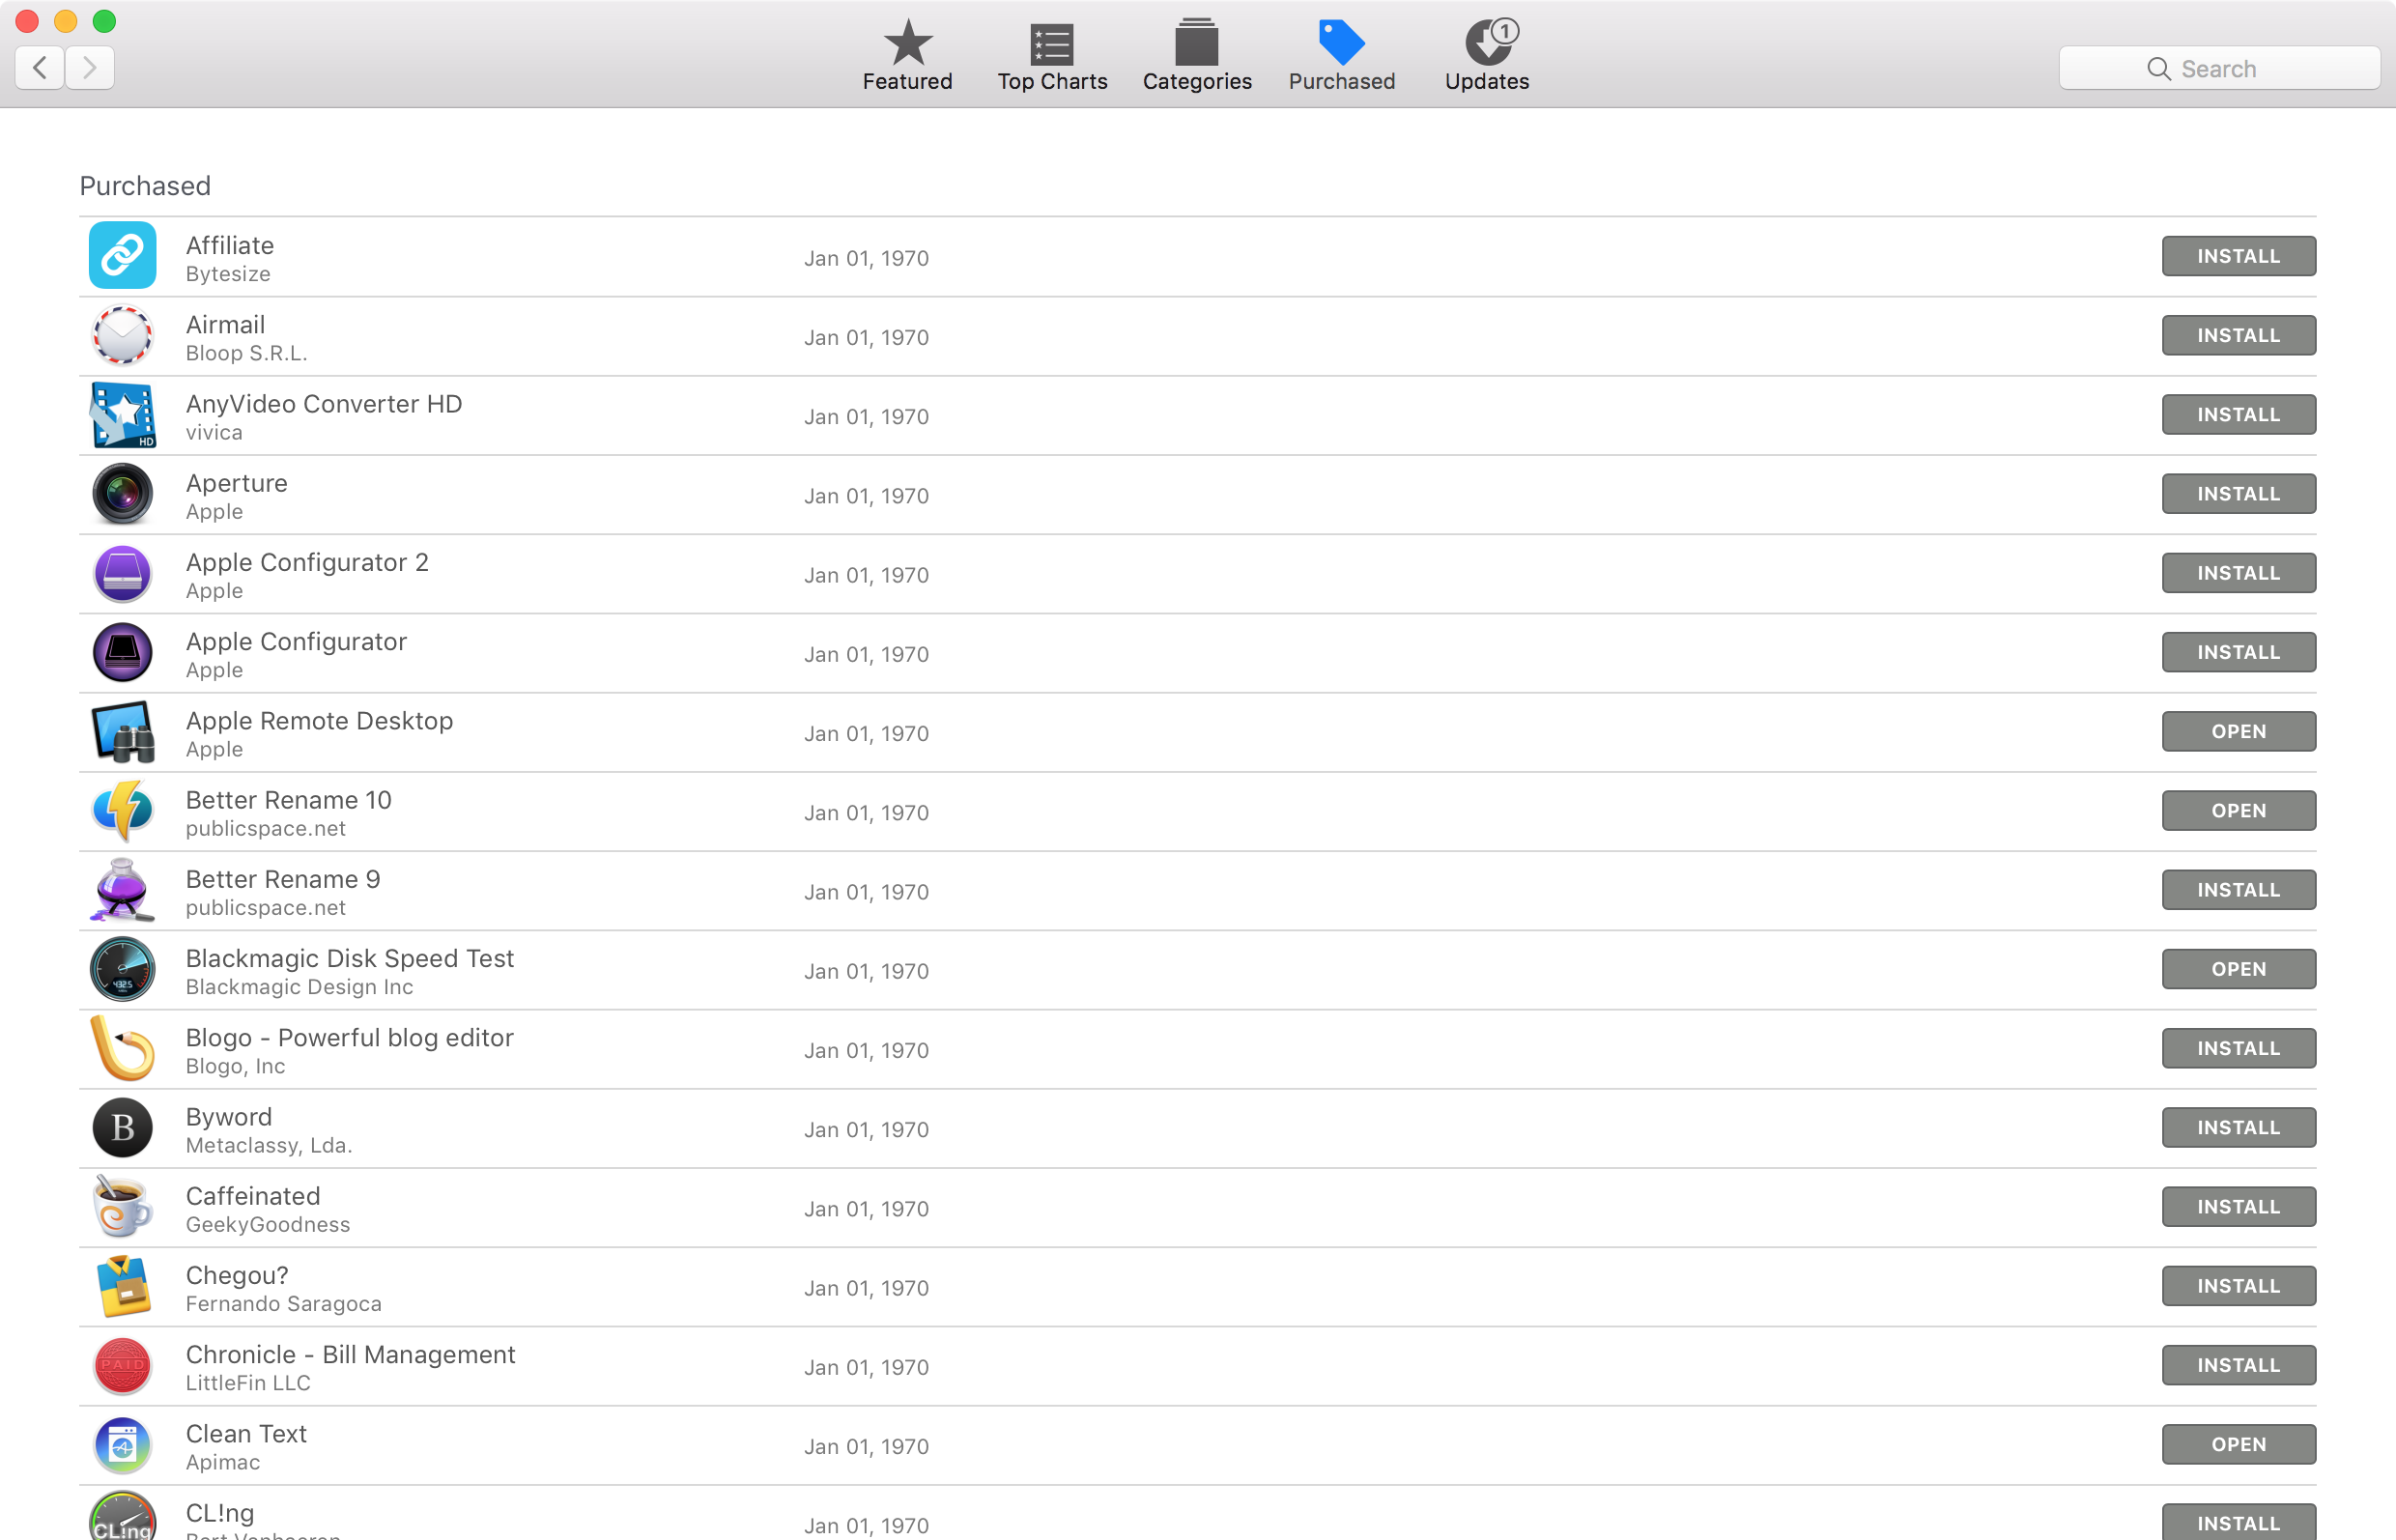Viewport: 2396px width, 1540px height.
Task: Click the 'Byword' app title
Action: [229, 1117]
